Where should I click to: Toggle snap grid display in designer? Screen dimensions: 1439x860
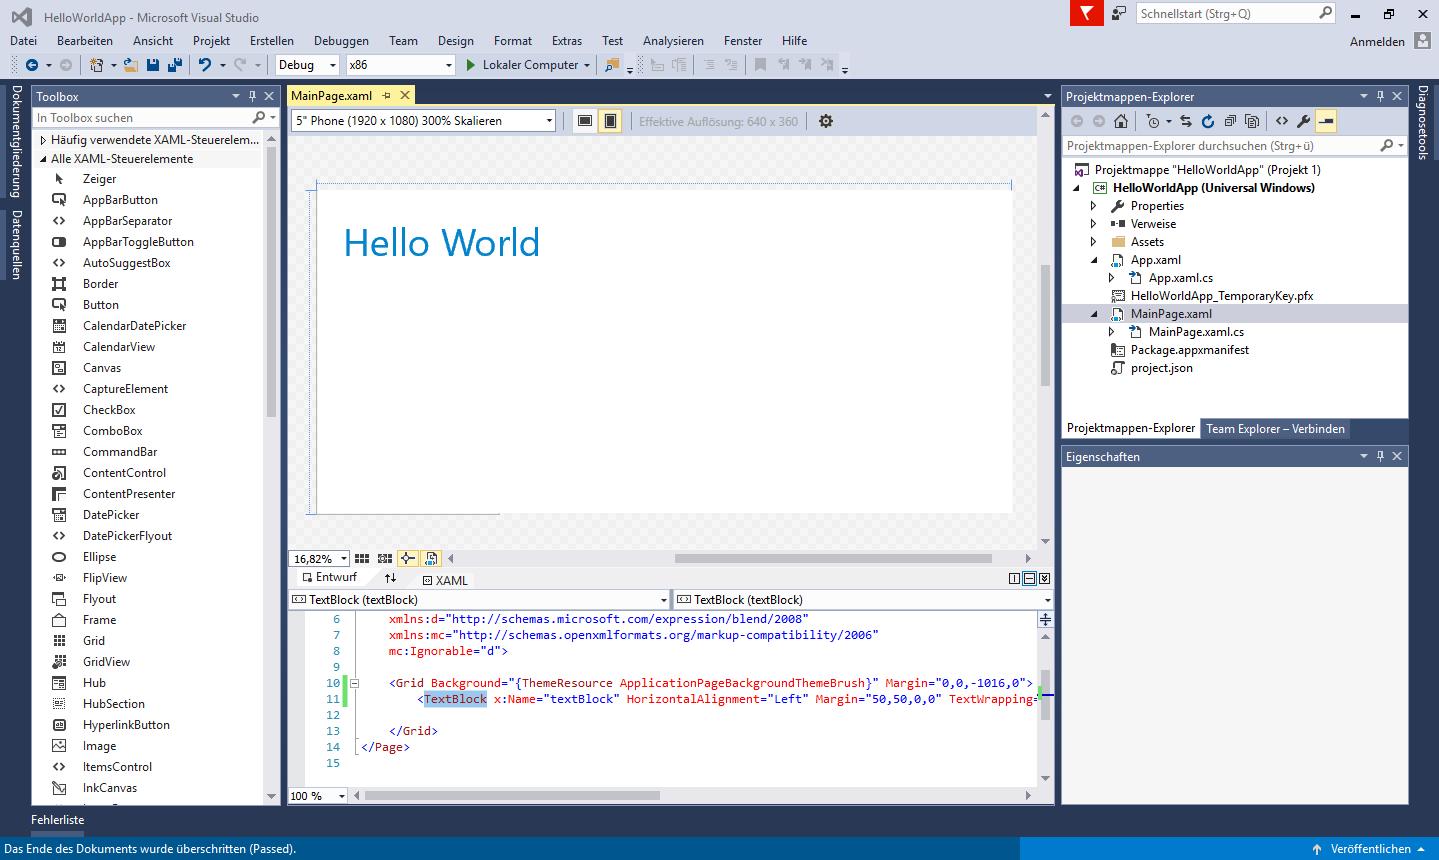click(x=362, y=559)
